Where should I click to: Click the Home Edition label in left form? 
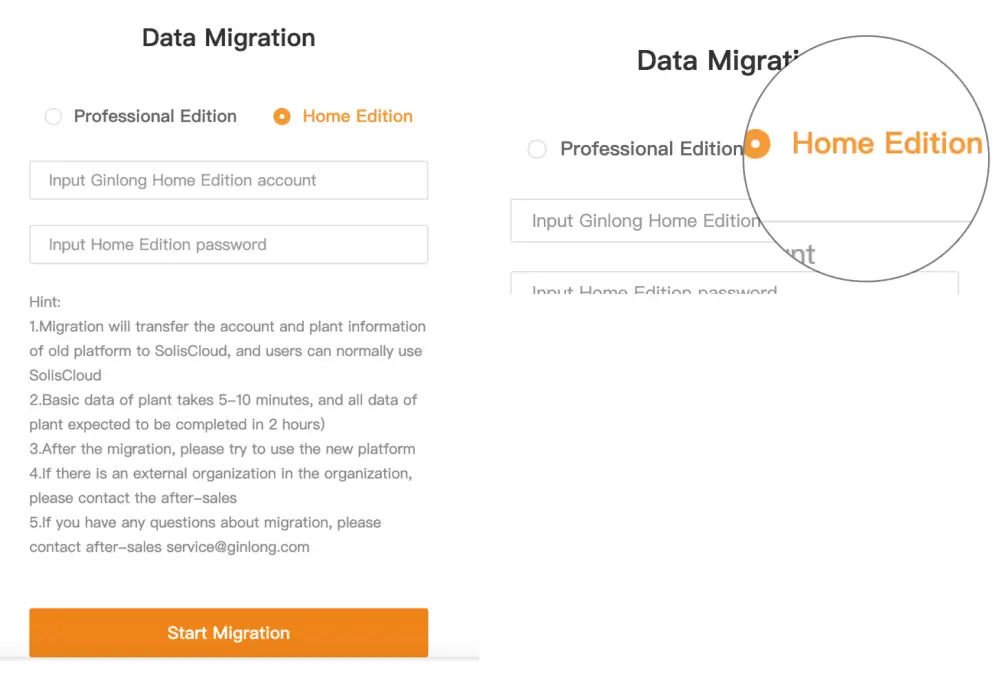point(357,117)
